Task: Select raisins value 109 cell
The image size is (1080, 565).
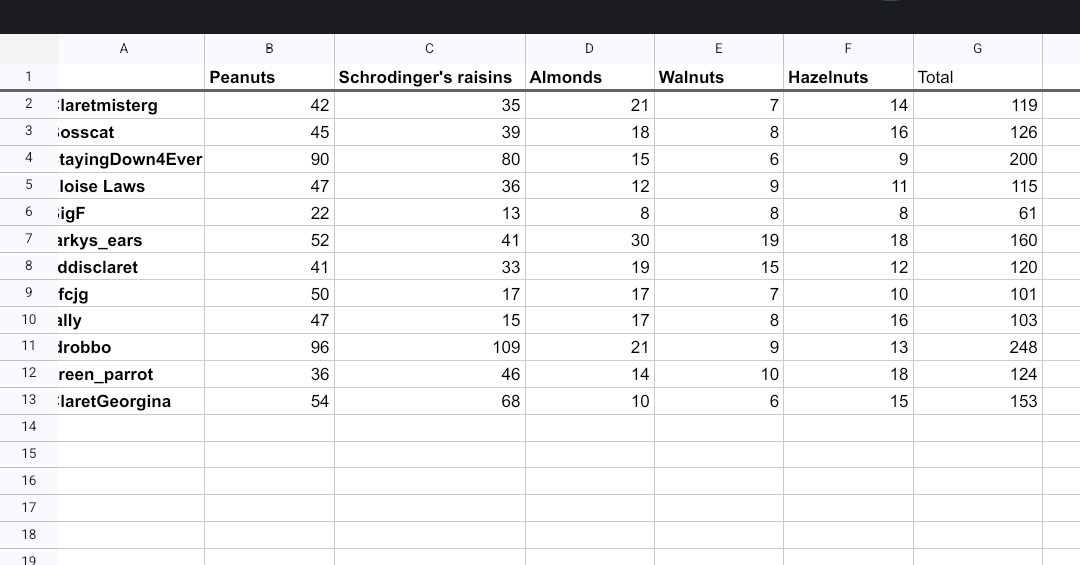Action: pyautogui.click(x=429, y=347)
